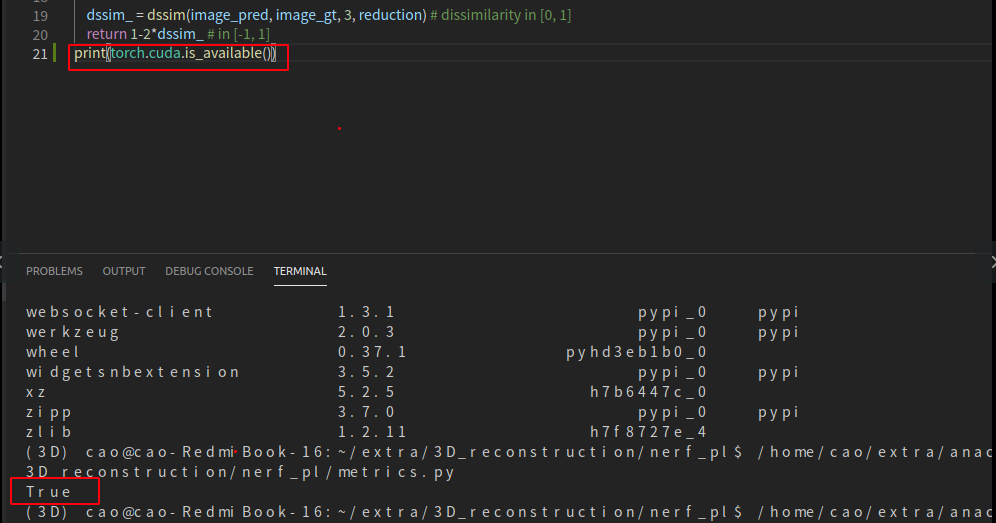Click 'zipp' package name in terminal
Image resolution: width=996 pixels, height=523 pixels.
pos(49,412)
